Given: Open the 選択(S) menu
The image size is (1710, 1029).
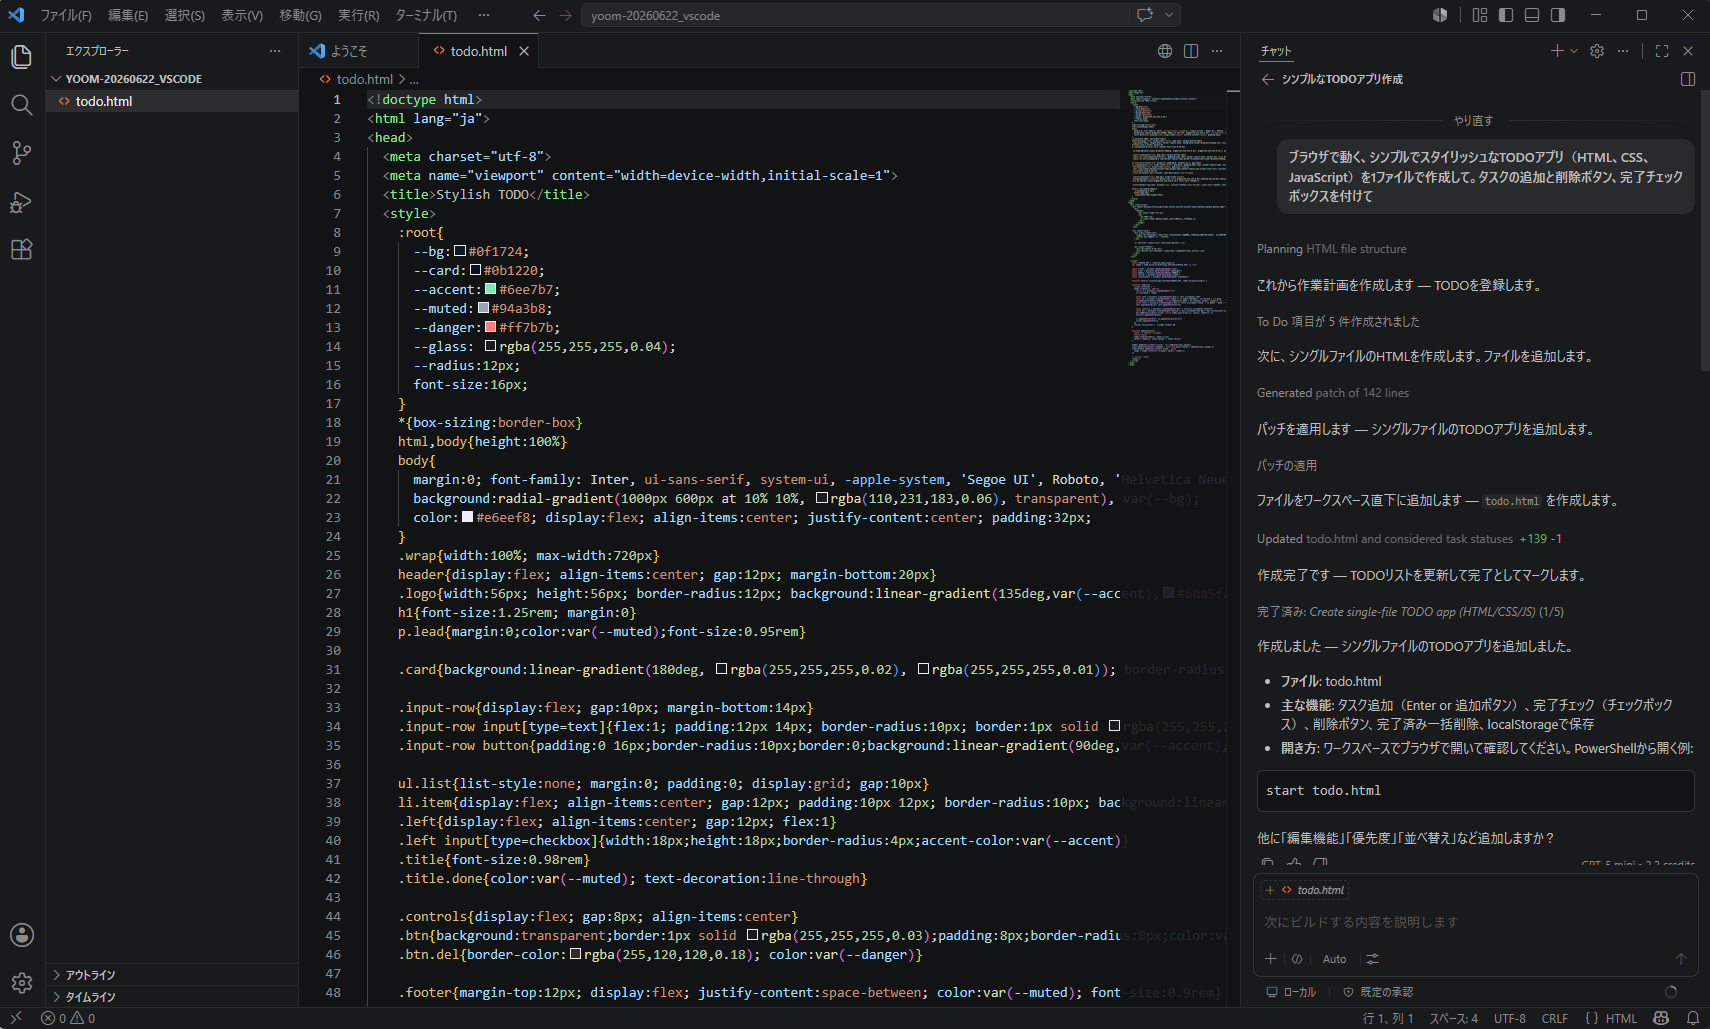Looking at the screenshot, I should pyautogui.click(x=185, y=15).
